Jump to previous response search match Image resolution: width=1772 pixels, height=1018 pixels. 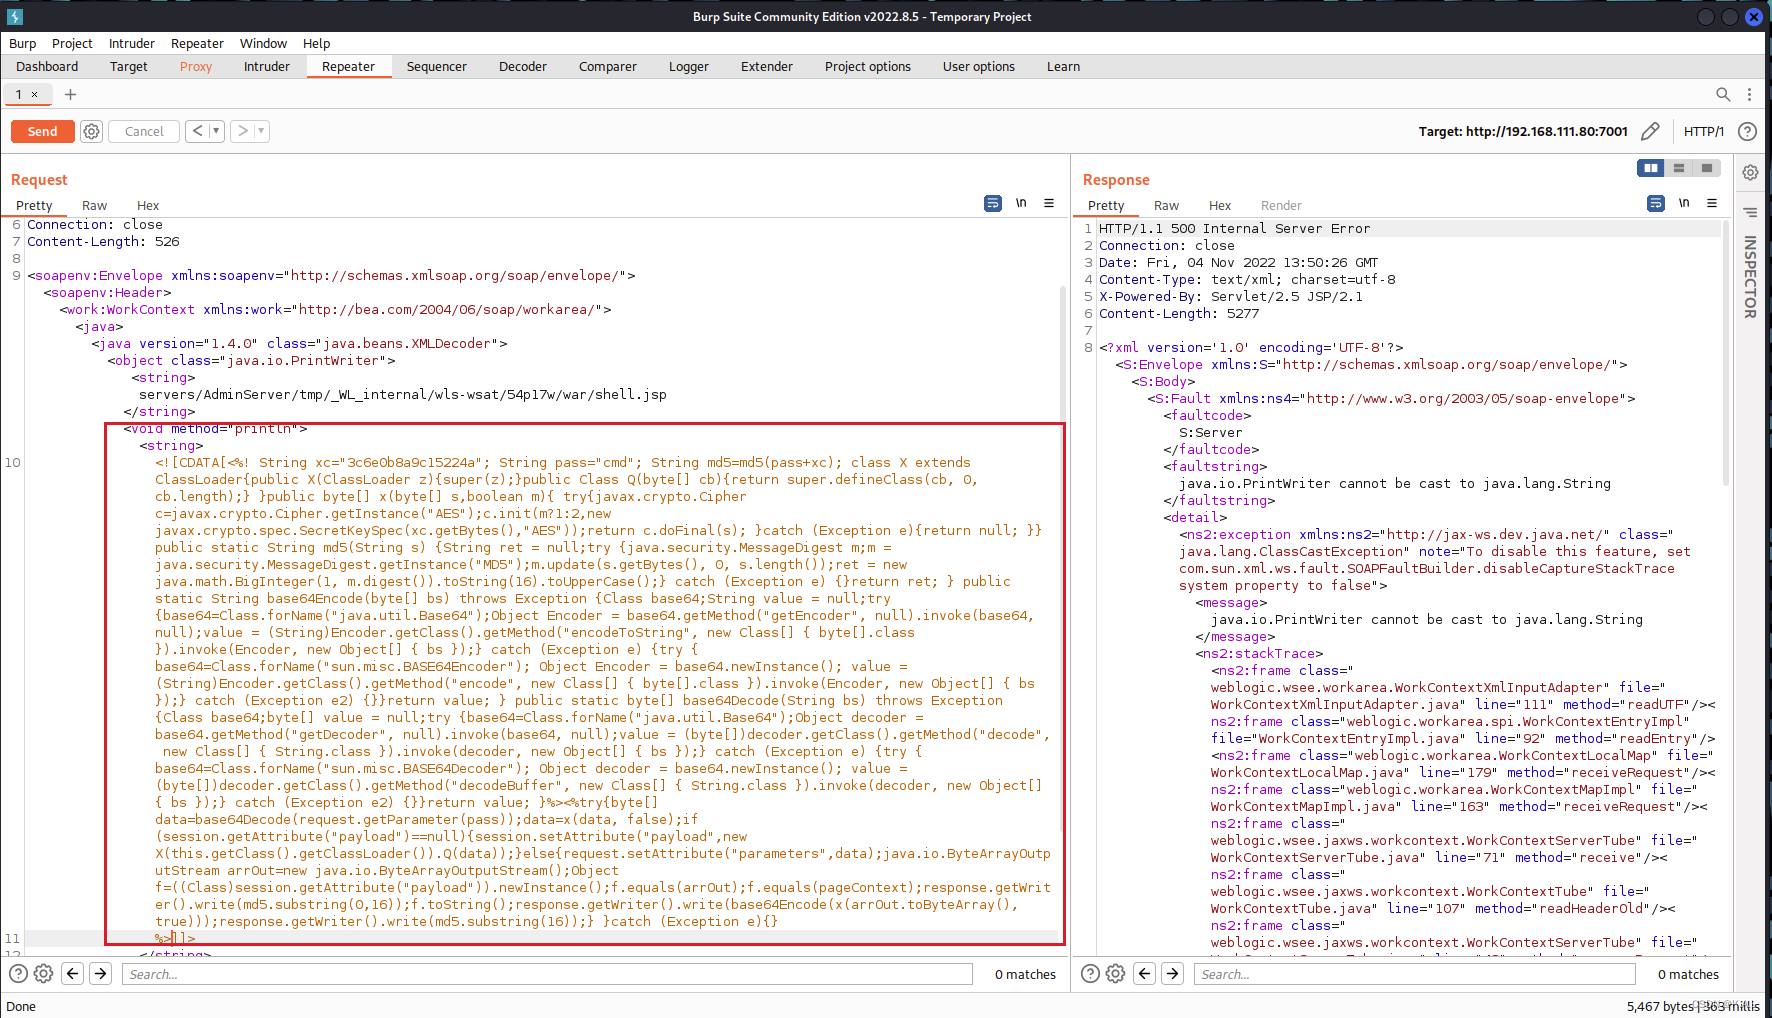[1145, 973]
